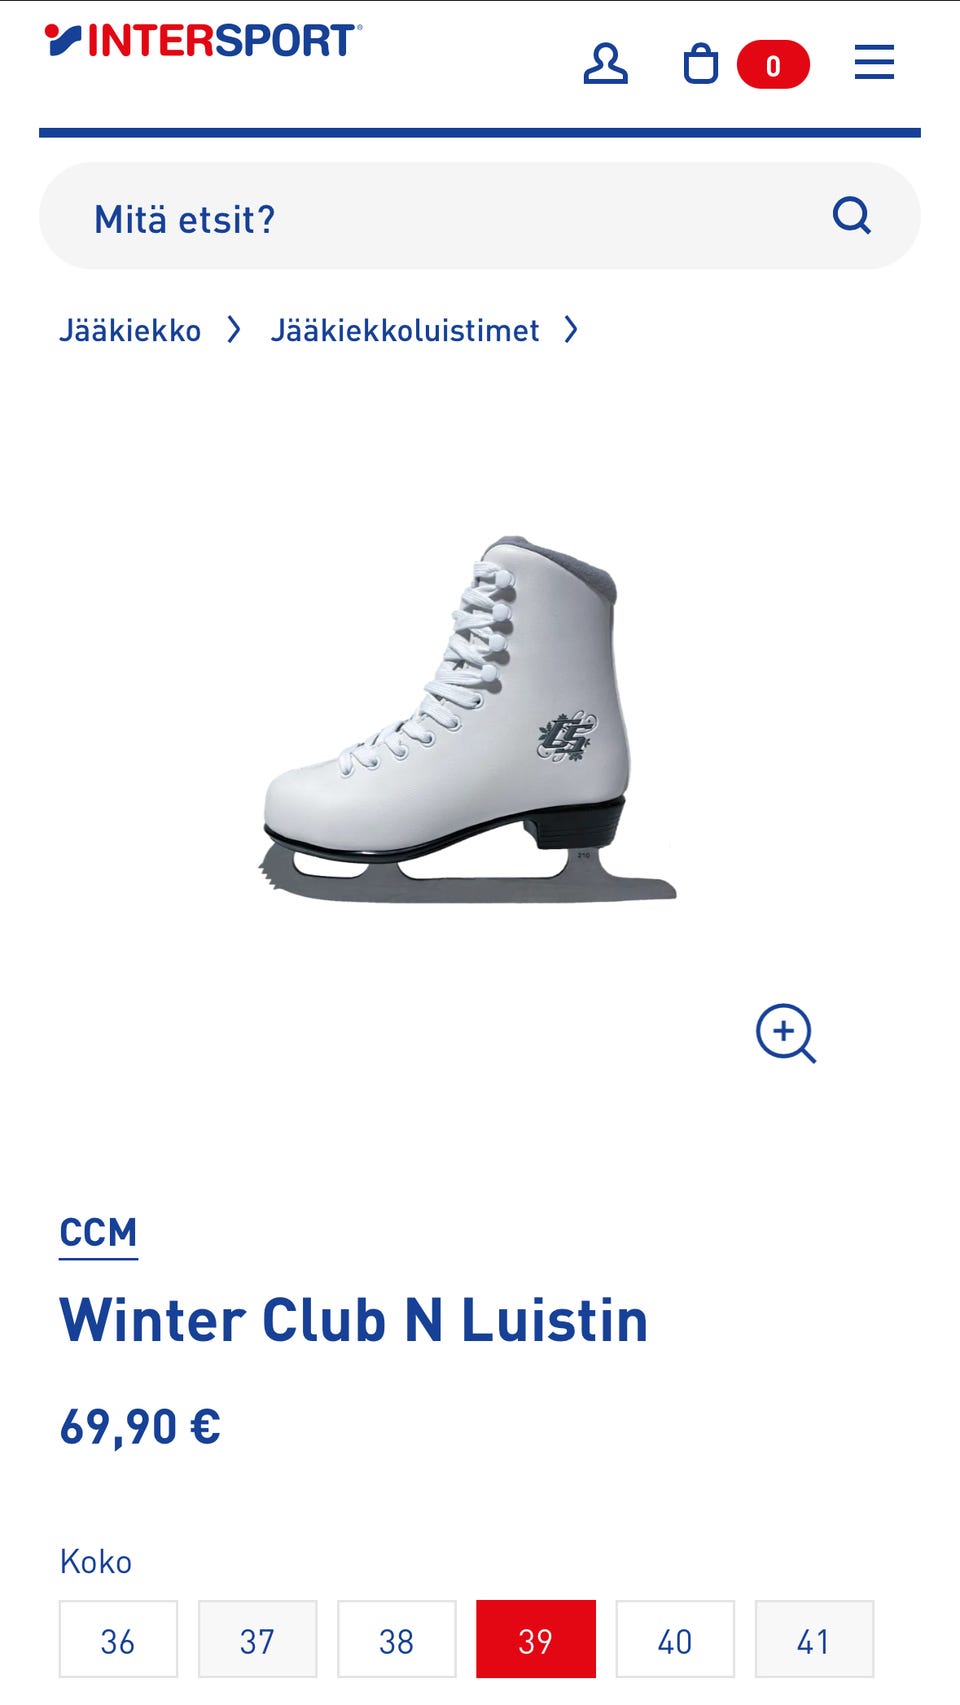
Task: Click chevron after Jääkiekkoluistimet breadcrumb
Action: click(x=571, y=329)
